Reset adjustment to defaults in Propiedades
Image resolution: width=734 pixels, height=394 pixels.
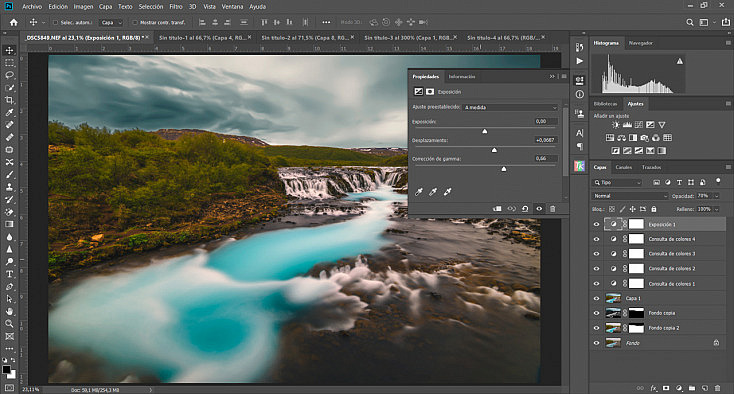click(525, 209)
